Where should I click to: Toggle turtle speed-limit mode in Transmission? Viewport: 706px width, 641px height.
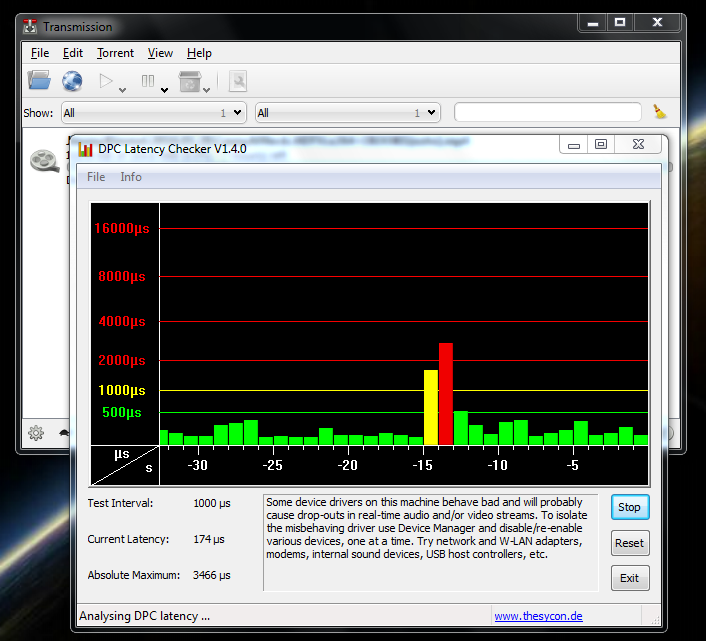pos(64,433)
